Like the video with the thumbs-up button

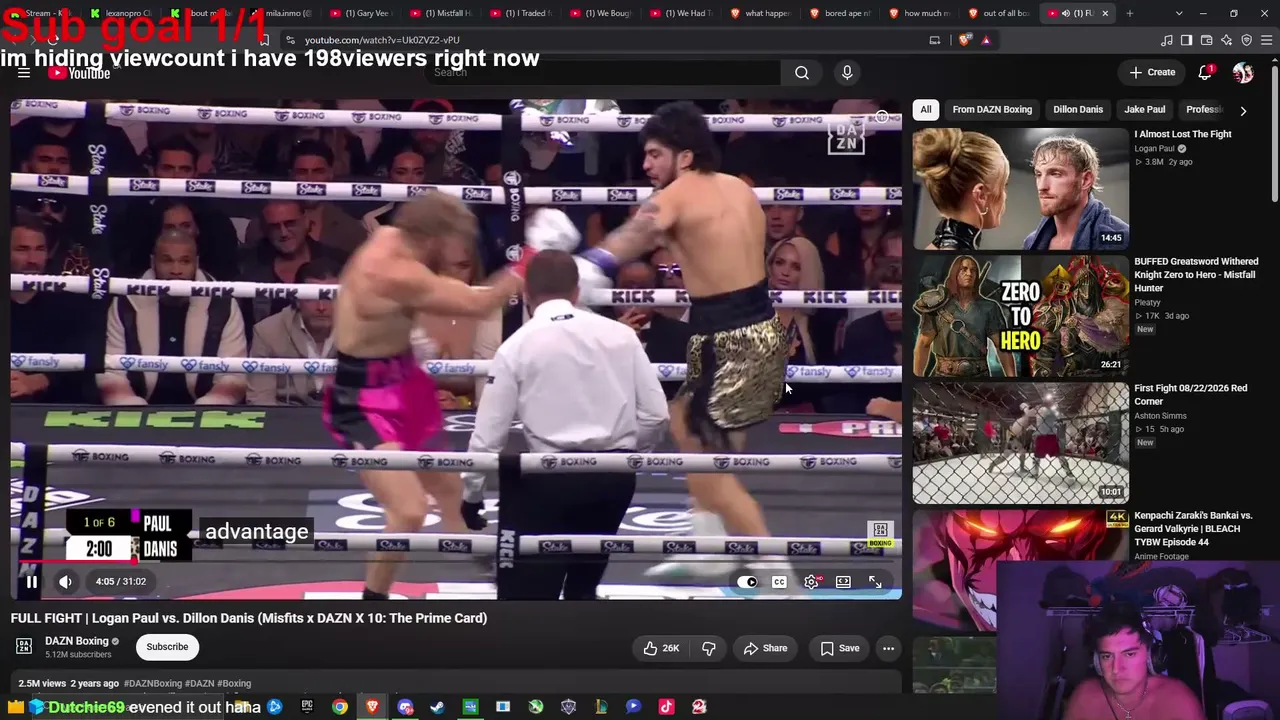662,648
